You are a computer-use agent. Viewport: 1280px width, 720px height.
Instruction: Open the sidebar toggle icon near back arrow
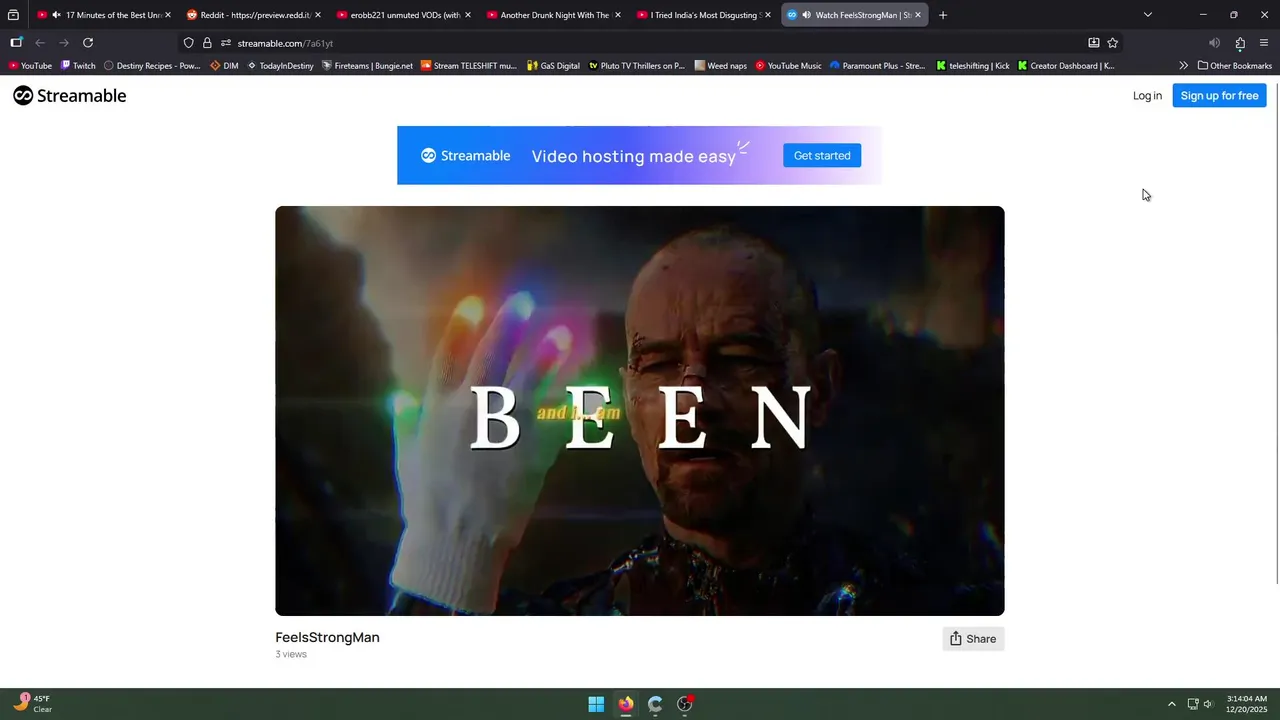[16, 43]
